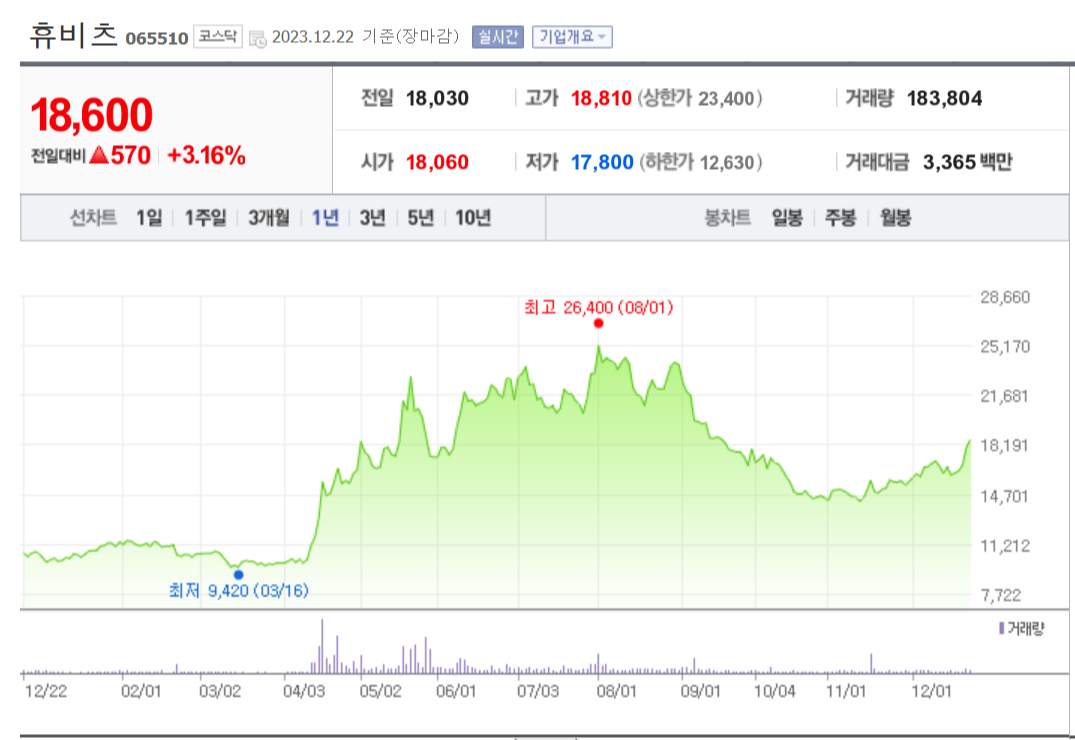Click the stock code 065510
1075x740 pixels.
[x=157, y=38]
